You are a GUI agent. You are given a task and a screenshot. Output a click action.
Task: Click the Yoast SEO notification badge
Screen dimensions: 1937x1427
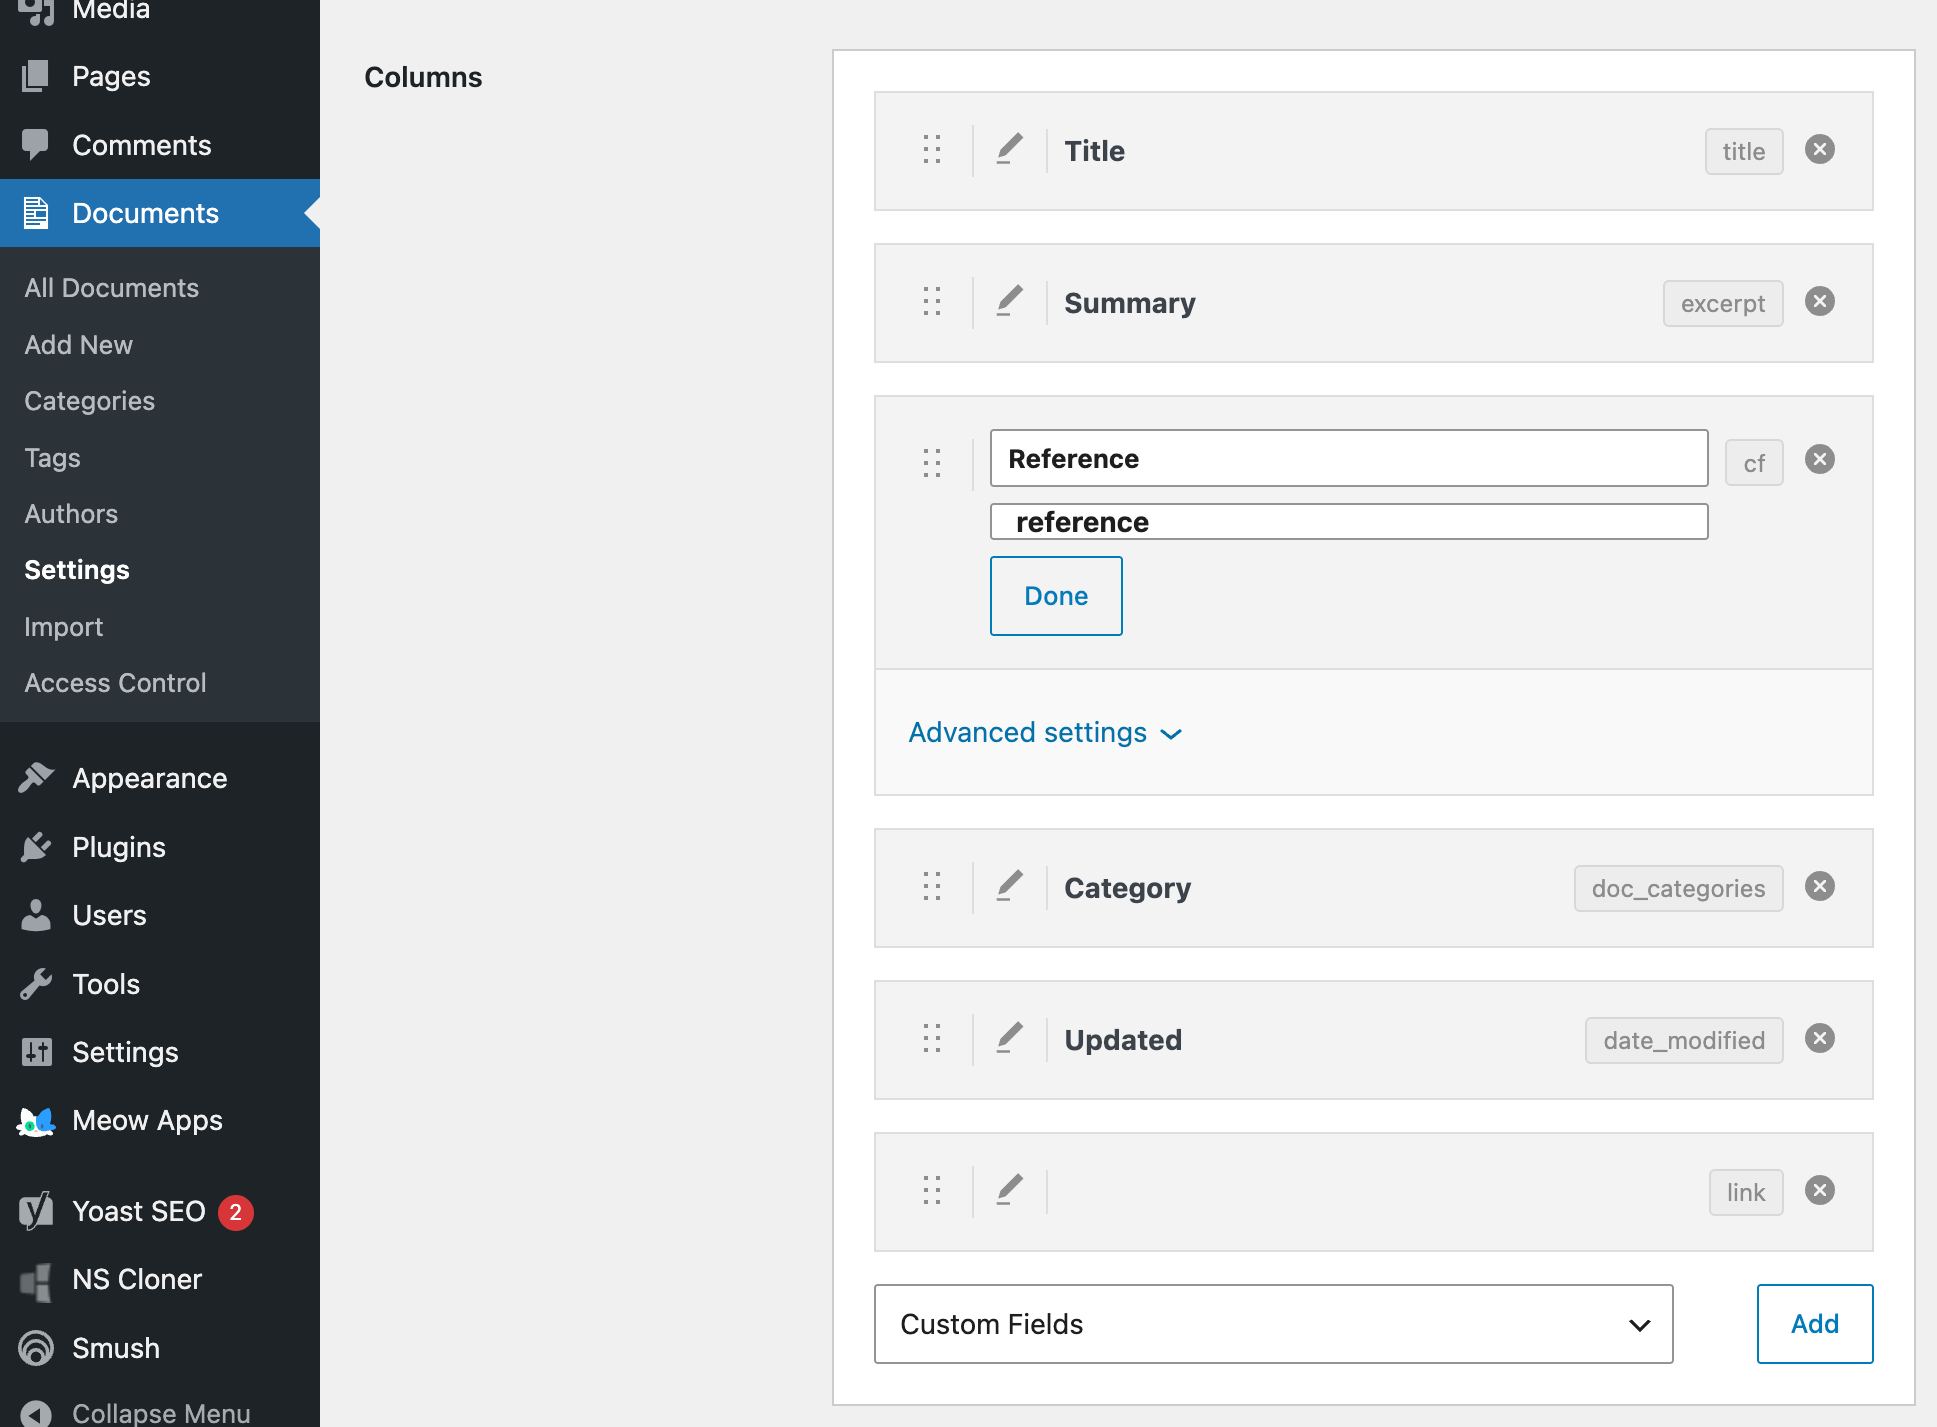[236, 1212]
